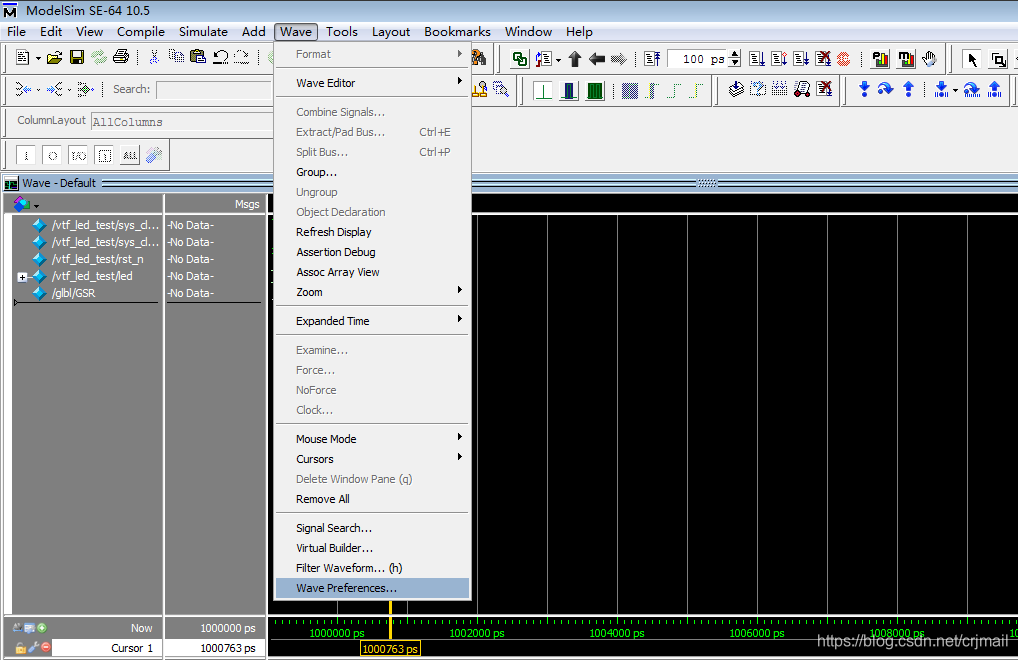Click the Memory Profiling M icon
Screen dimensions: 1018x660
(x=906, y=59)
